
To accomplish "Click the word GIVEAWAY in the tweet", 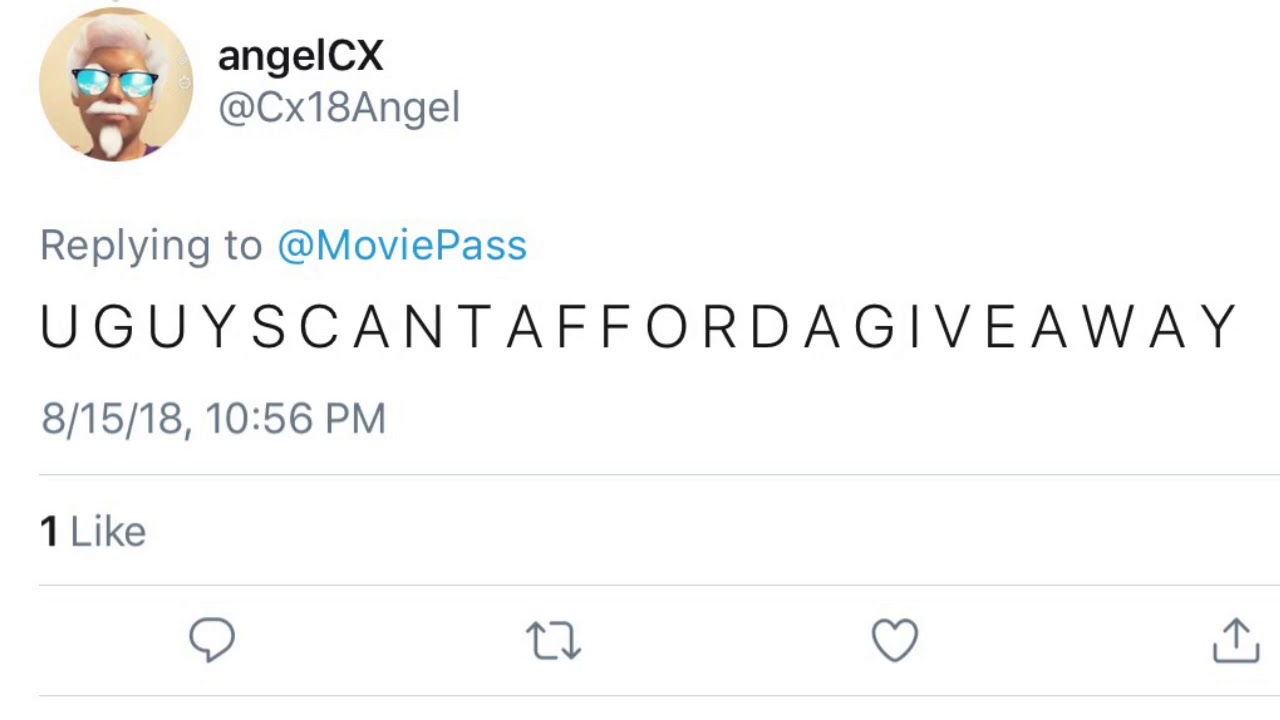I will pyautogui.click(x=1045, y=327).
